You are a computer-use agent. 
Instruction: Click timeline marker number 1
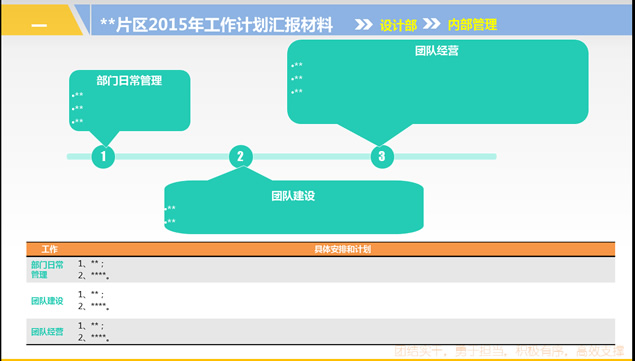103,156
